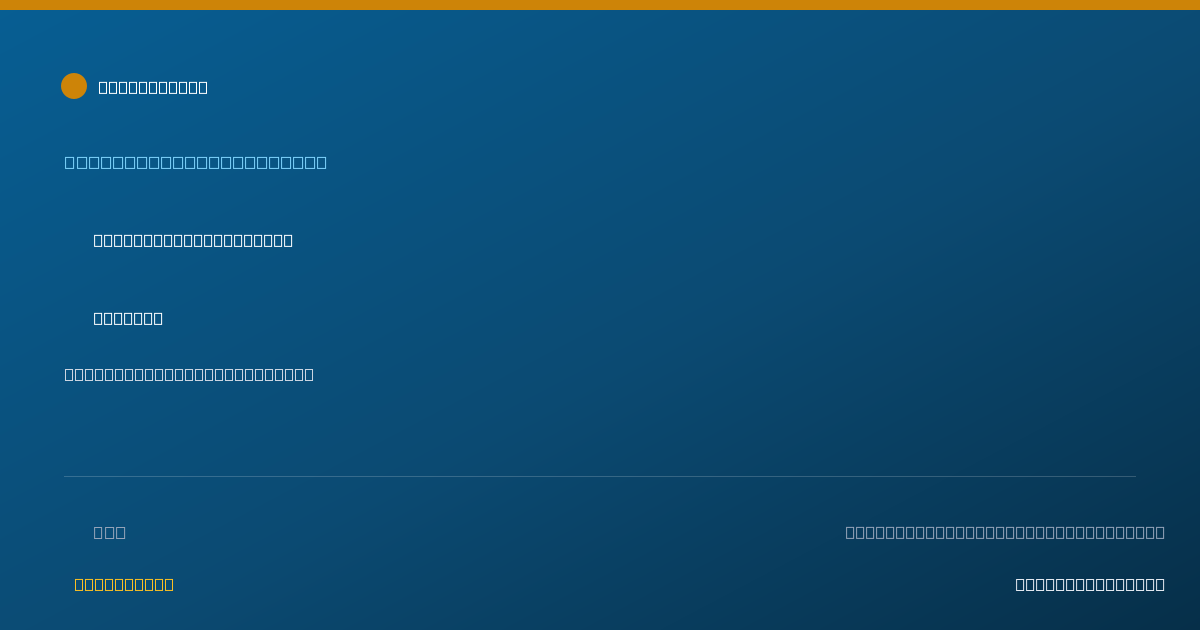Click the short indented white text line
1200x630 pixels.
(x=128, y=318)
